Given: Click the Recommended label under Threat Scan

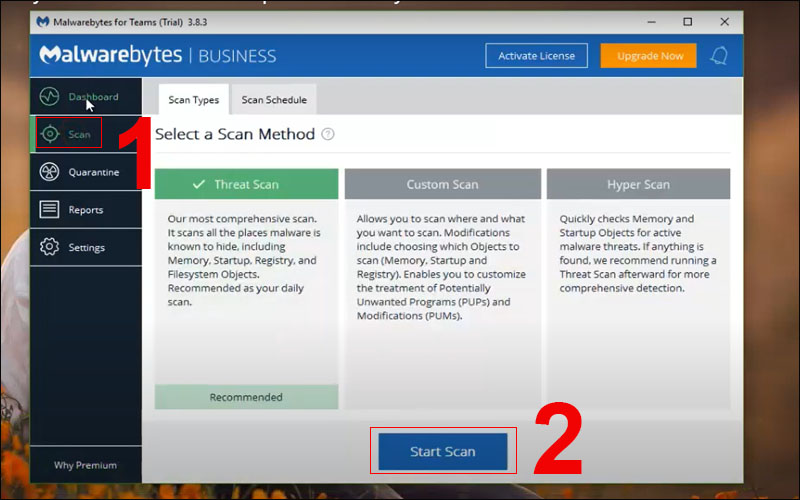Looking at the screenshot, I should [246, 397].
